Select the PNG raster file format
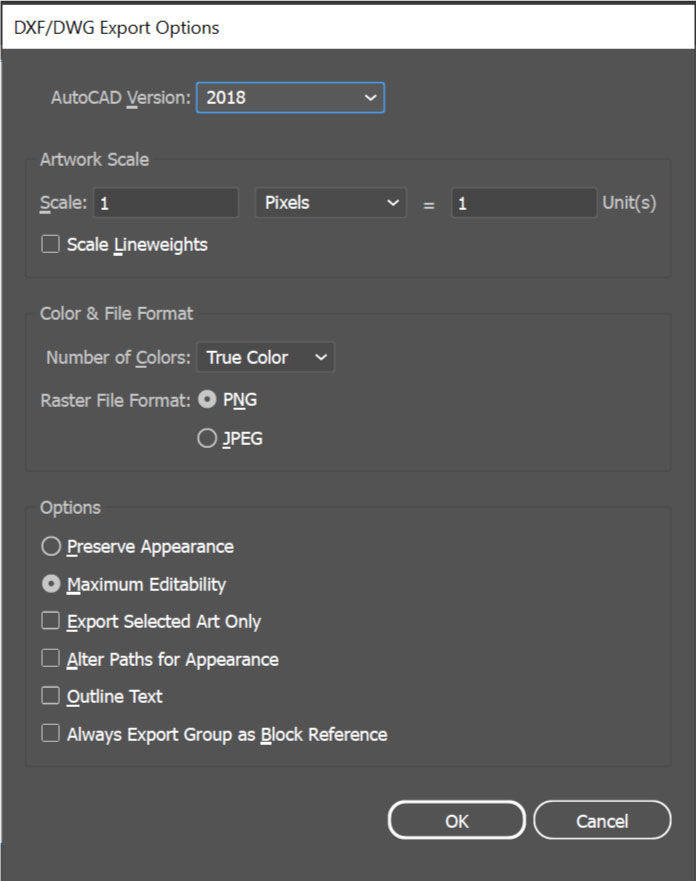Screen dimensions: 696x881 pyautogui.click(x=207, y=399)
